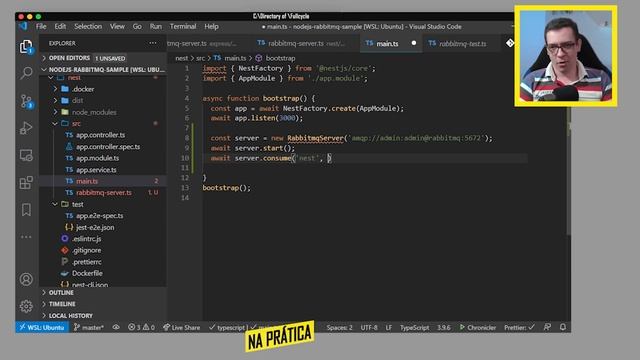Open app.e2e-spec.ts in explorer
This screenshot has width=640, height=360.
point(99,216)
